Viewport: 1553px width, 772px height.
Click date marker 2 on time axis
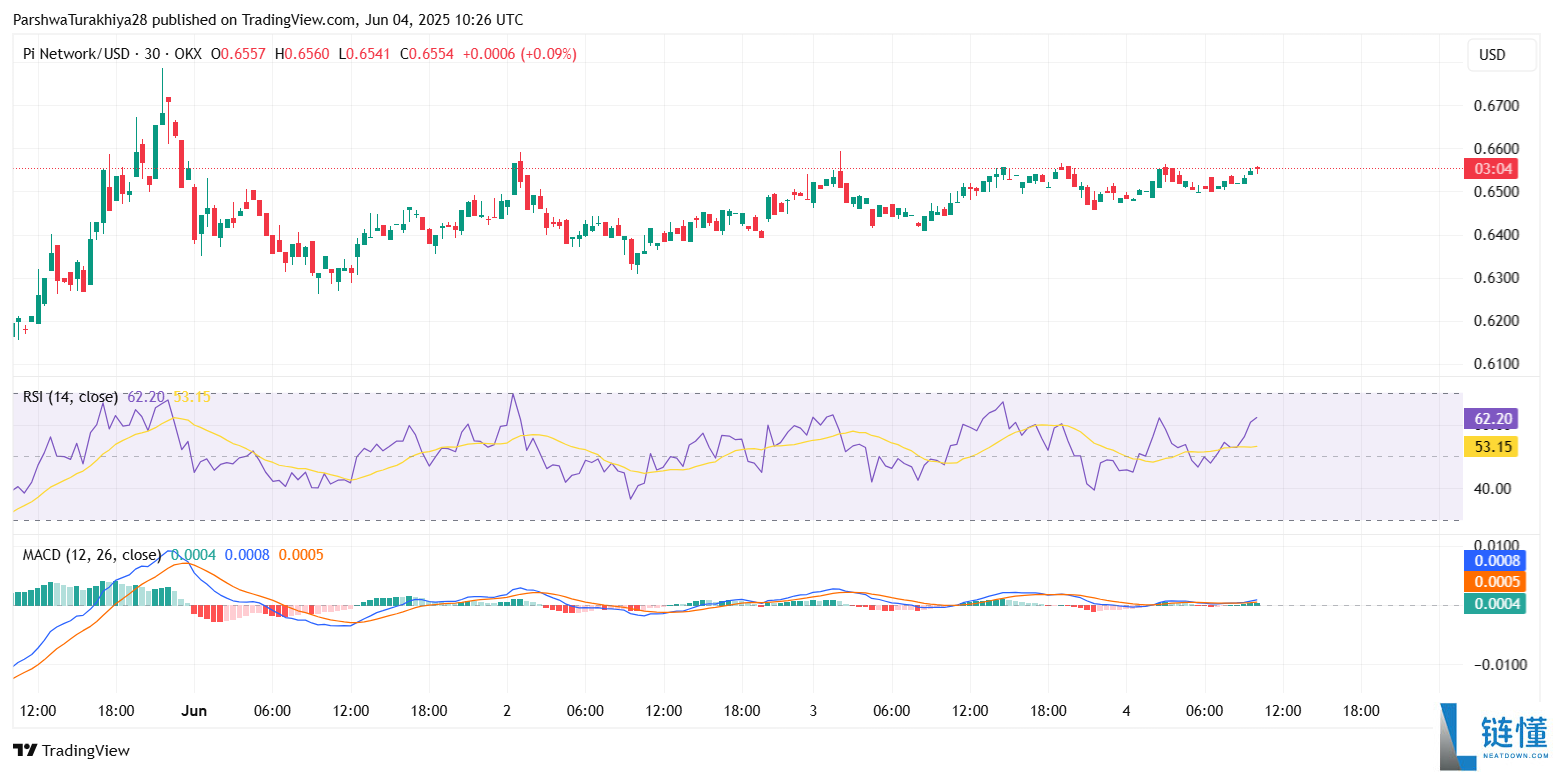click(x=507, y=711)
